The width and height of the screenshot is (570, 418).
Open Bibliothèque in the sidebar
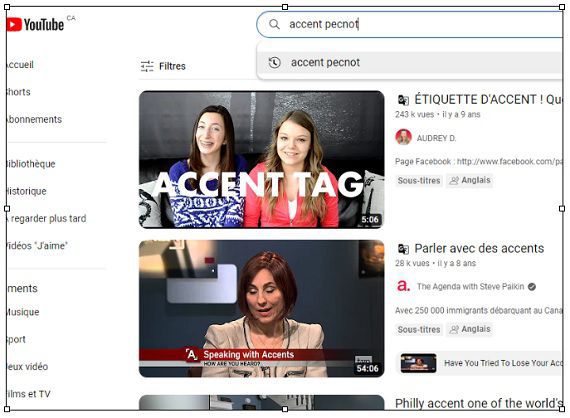tap(31, 164)
